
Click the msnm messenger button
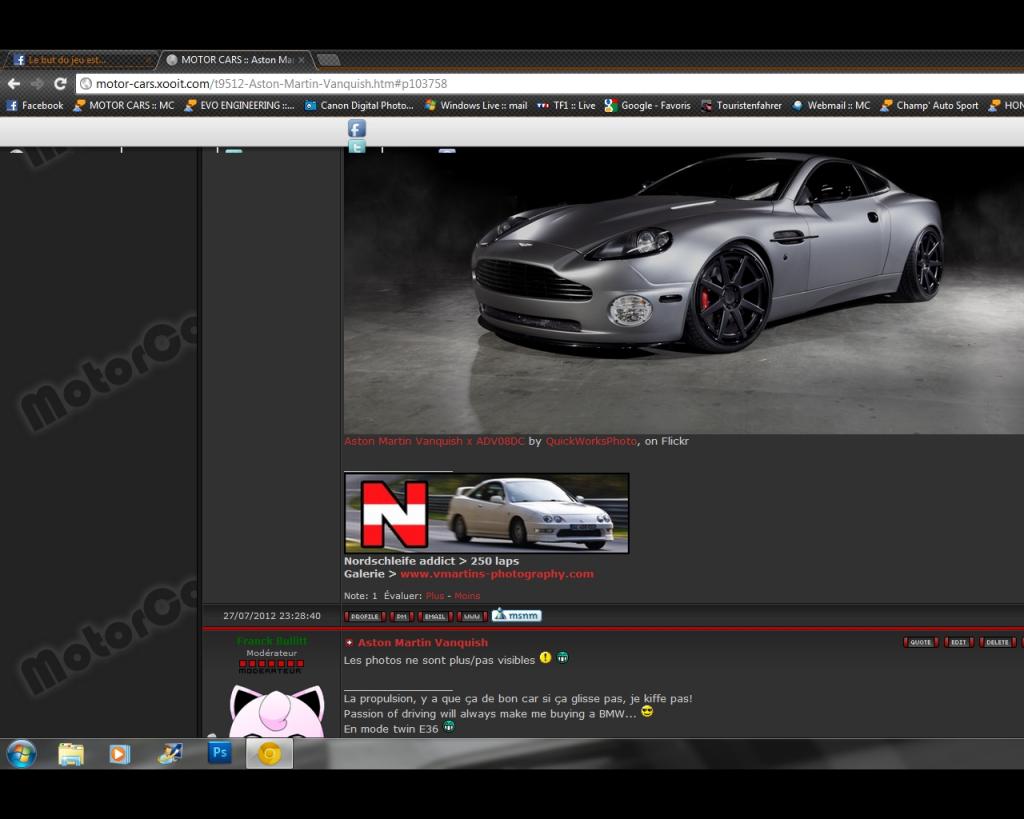516,615
